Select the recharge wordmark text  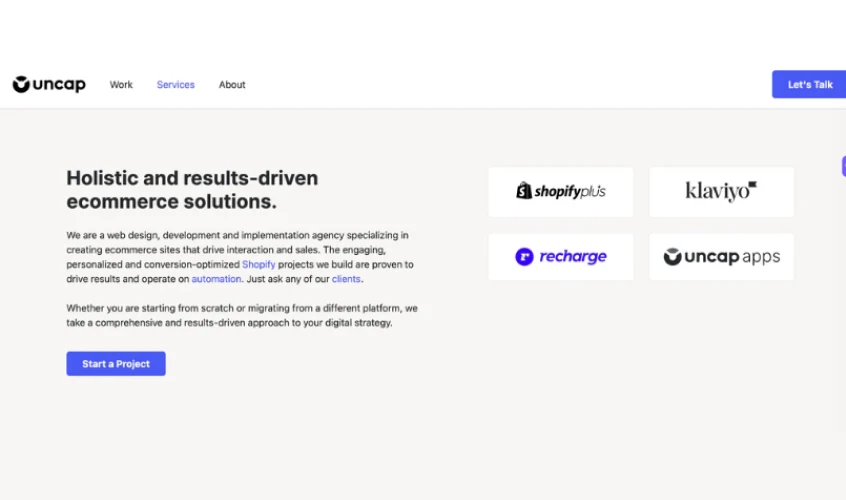click(573, 257)
